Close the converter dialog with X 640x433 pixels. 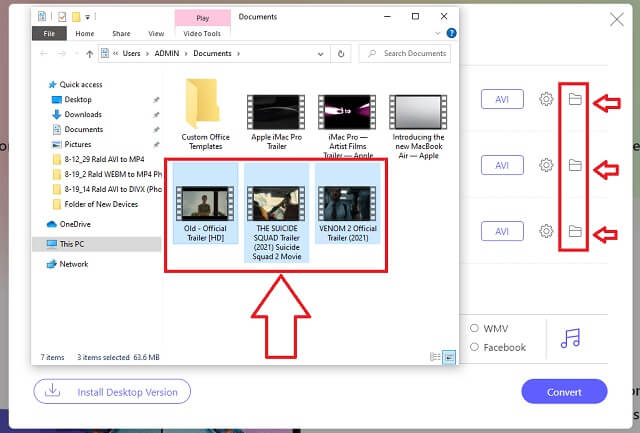click(617, 19)
